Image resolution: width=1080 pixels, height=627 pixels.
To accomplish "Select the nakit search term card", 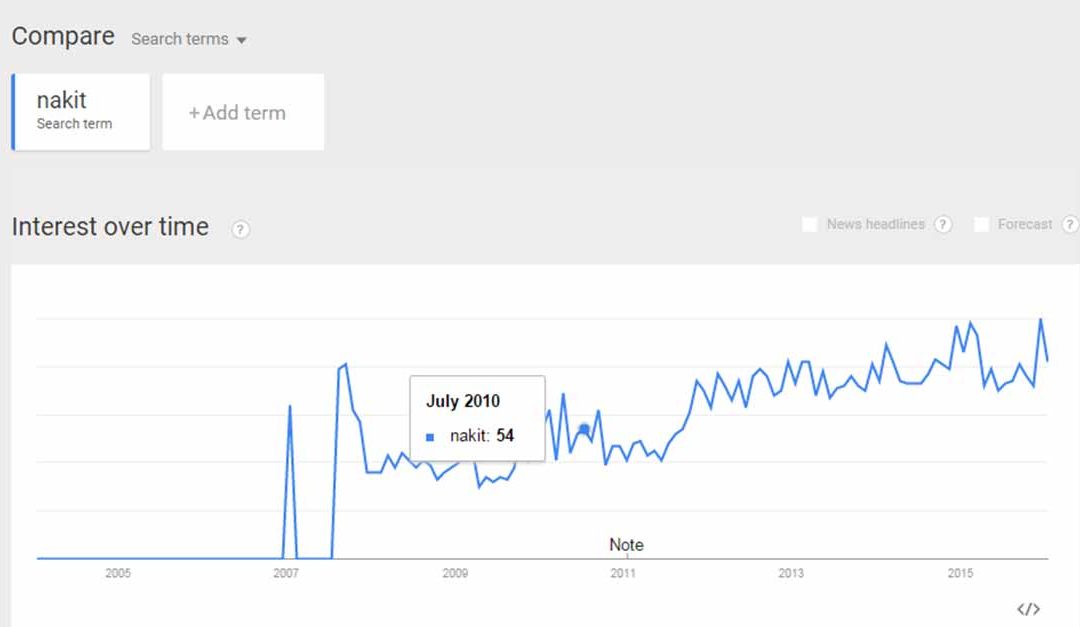I will click(81, 112).
